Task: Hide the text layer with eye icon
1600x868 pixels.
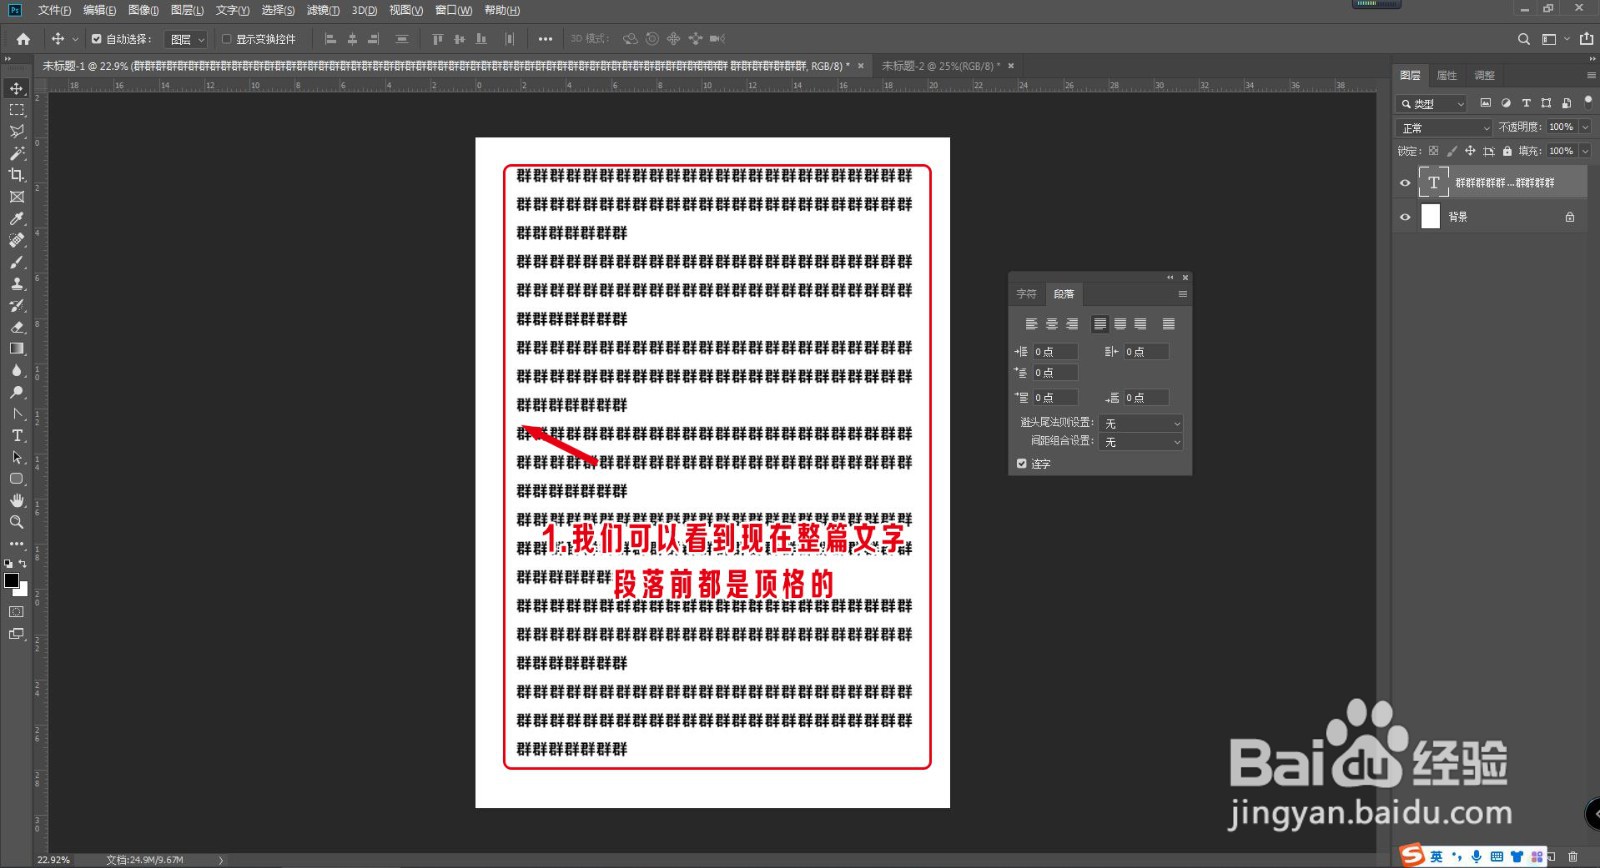Action: (x=1405, y=182)
